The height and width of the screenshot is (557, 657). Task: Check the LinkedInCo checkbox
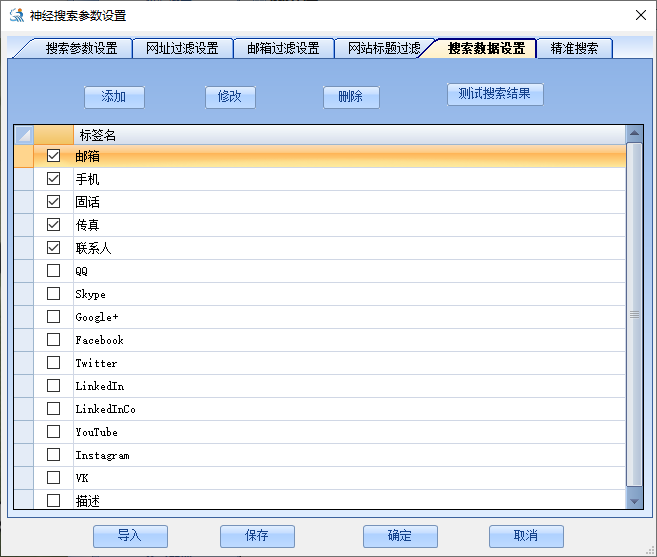(53, 409)
